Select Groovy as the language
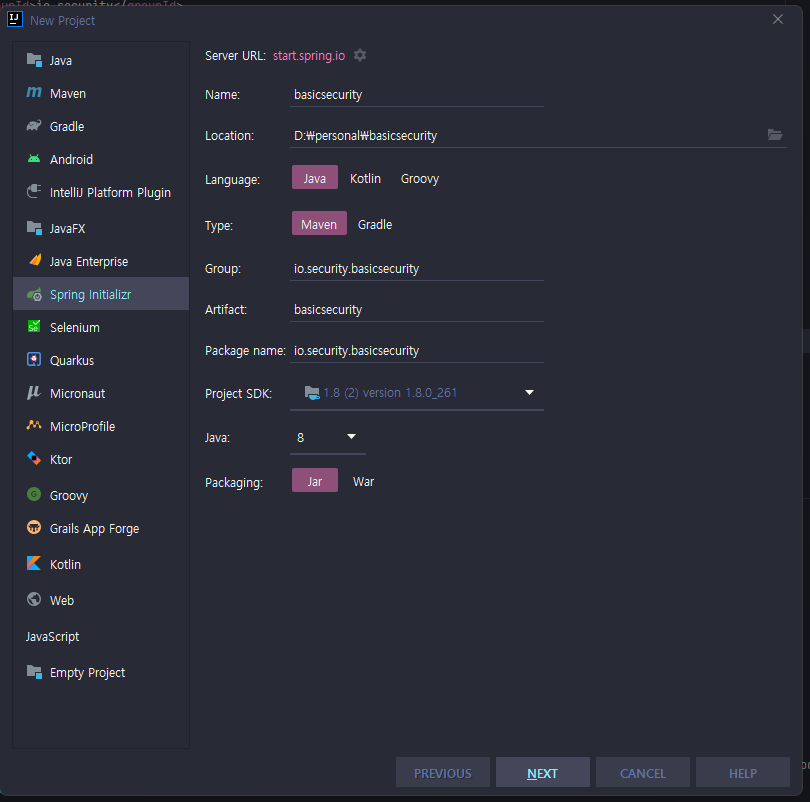The image size is (810, 802). 420,179
